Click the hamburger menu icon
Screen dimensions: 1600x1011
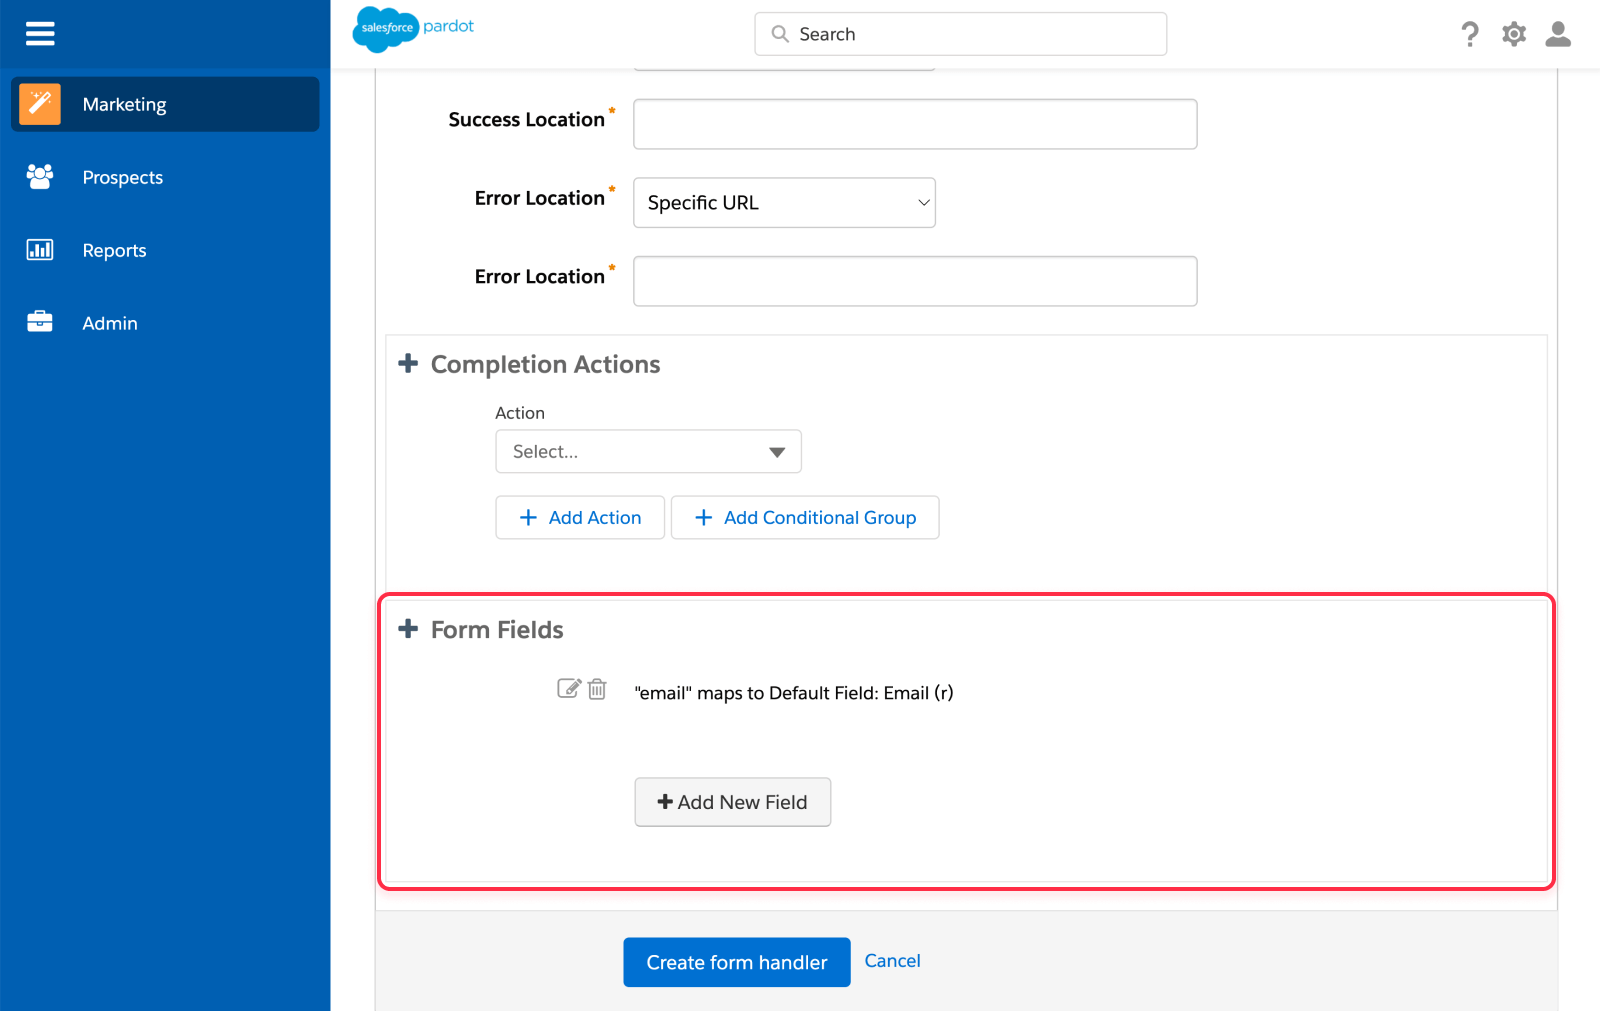click(x=40, y=33)
